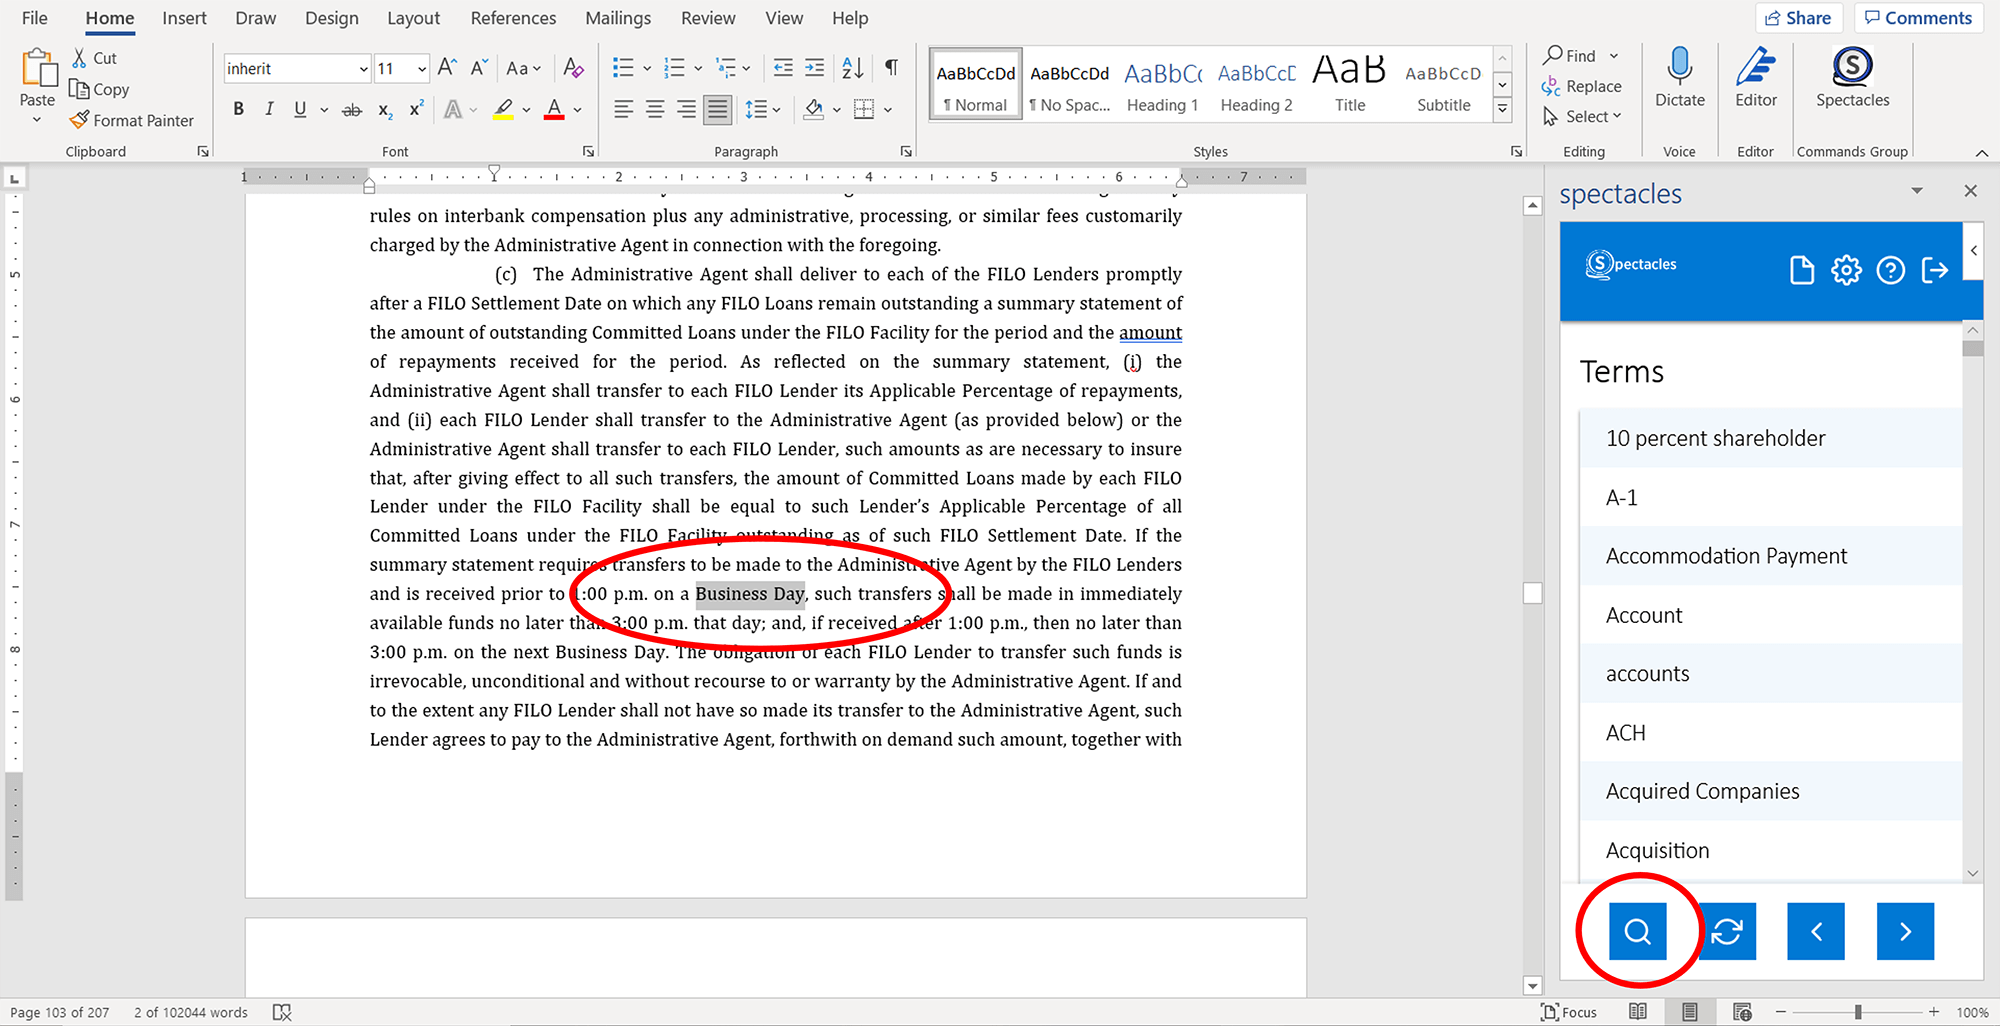Open the Spectacles document icon
2000x1026 pixels.
(x=1801, y=270)
